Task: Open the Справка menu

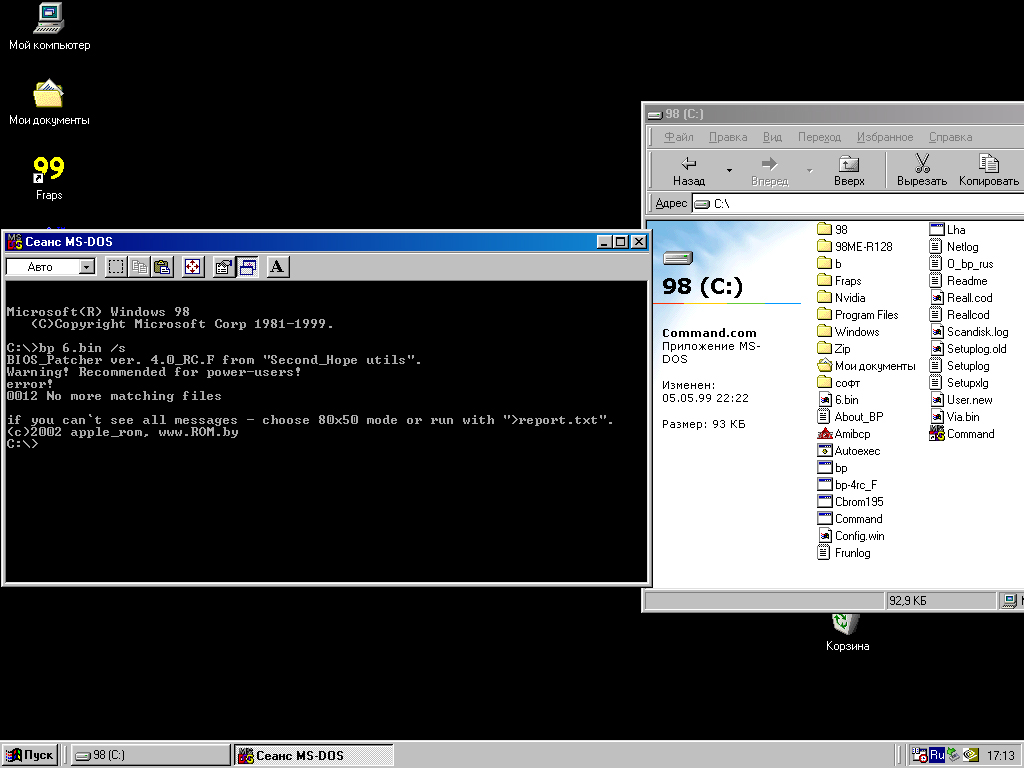Action: point(950,137)
